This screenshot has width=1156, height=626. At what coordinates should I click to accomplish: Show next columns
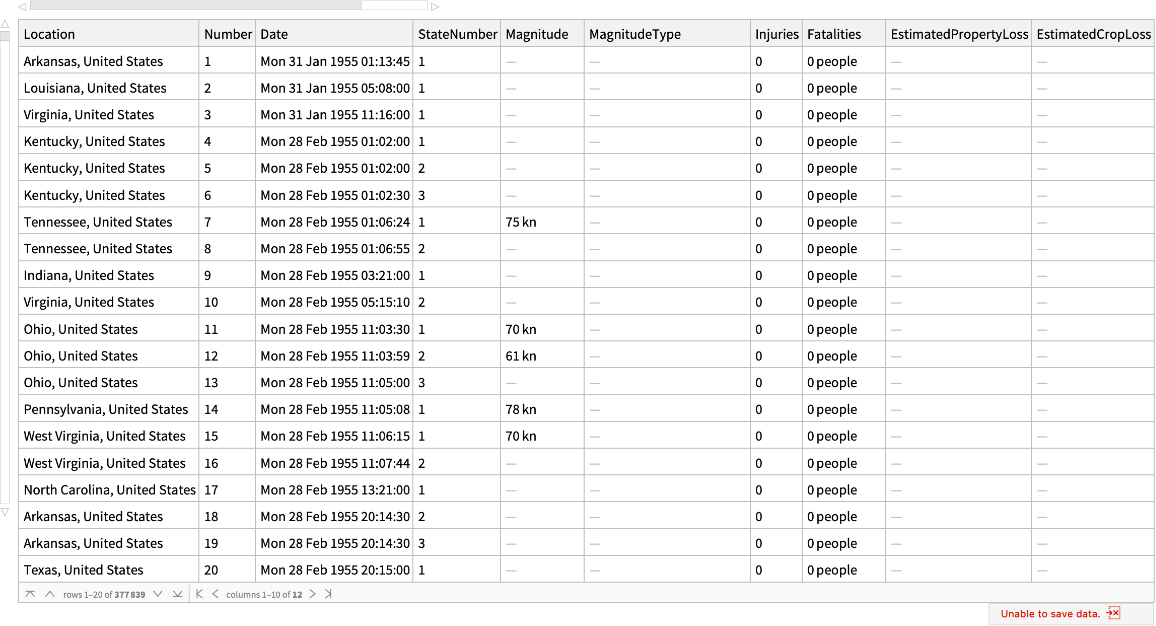(x=312, y=594)
